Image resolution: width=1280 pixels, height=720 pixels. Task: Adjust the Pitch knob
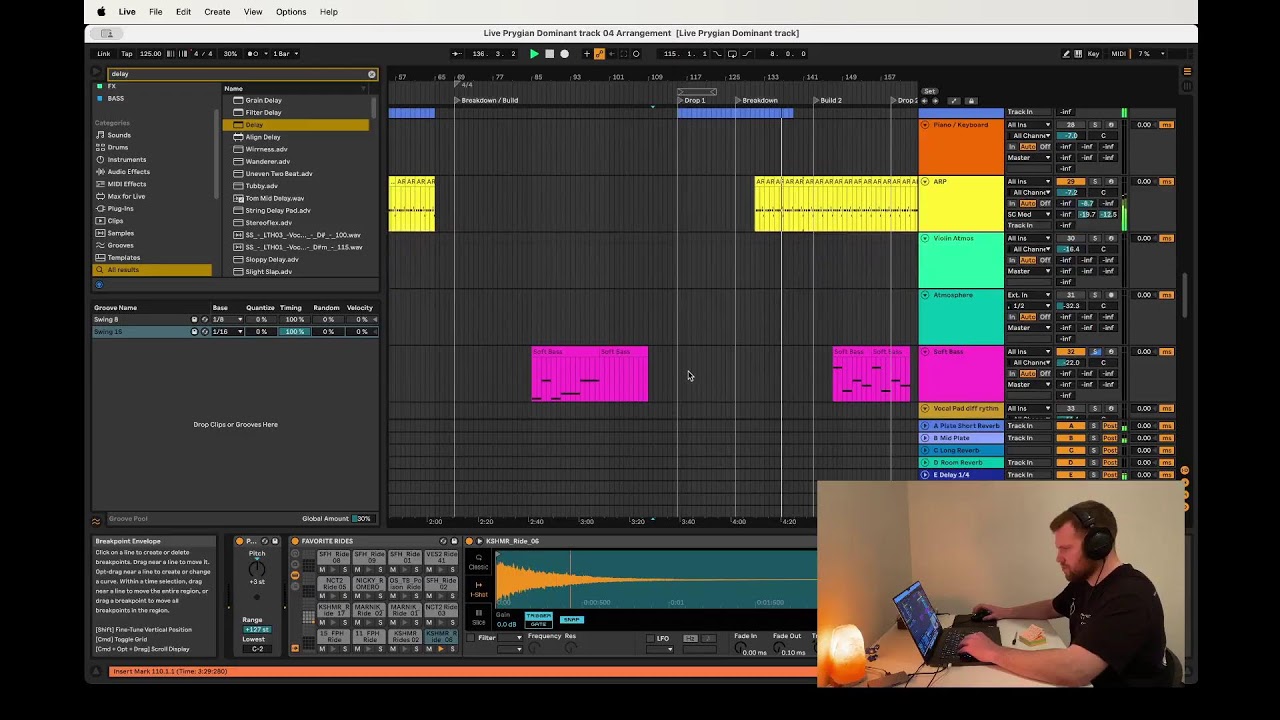[x=257, y=568]
